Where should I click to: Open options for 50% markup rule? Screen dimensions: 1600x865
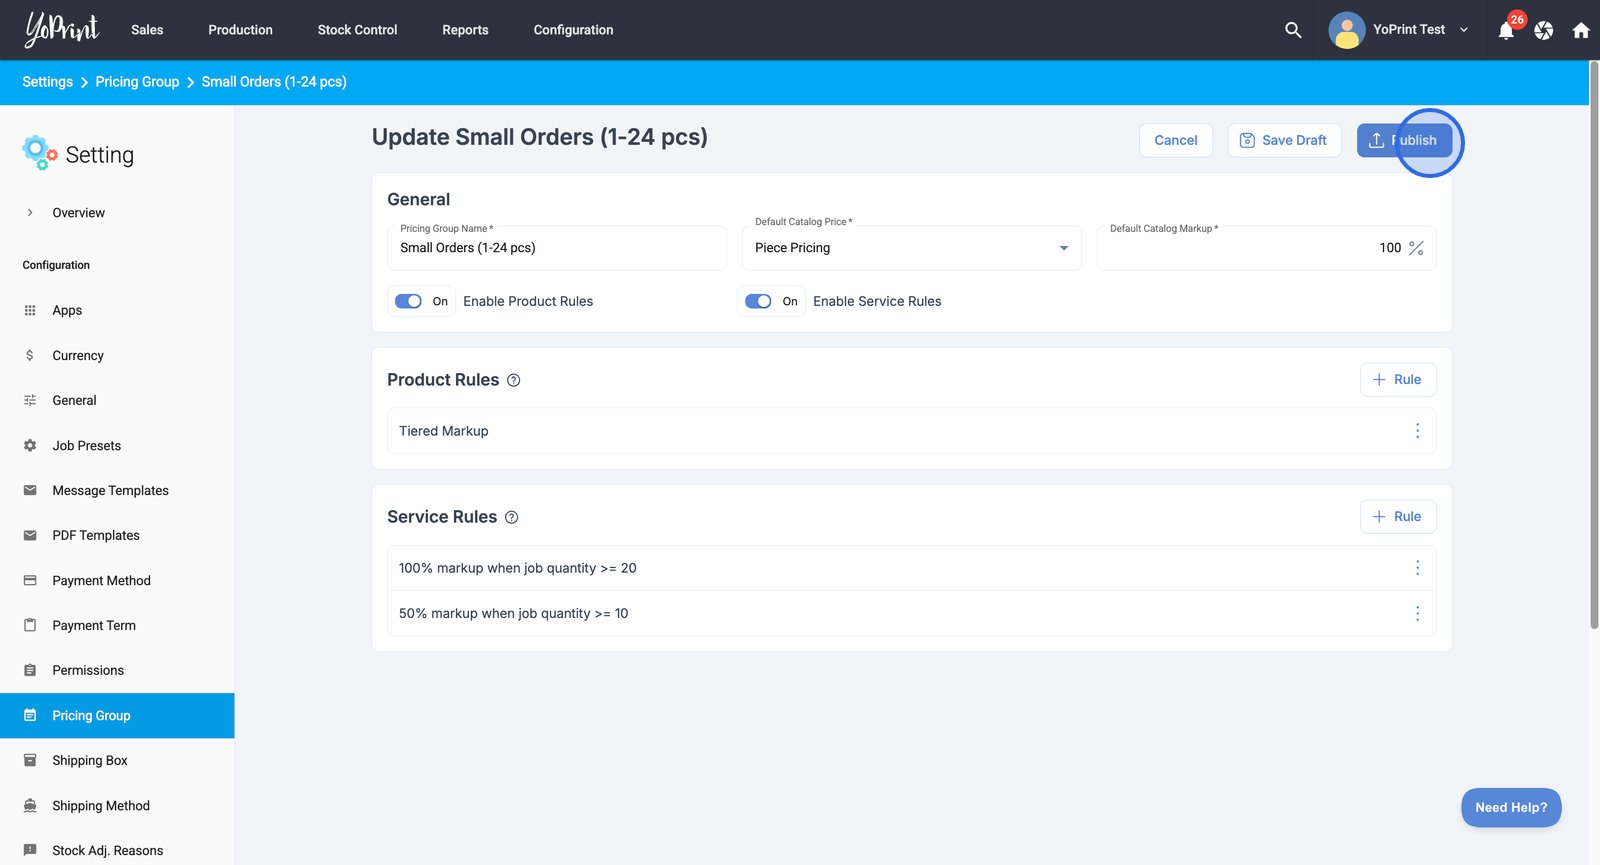[x=1417, y=614]
